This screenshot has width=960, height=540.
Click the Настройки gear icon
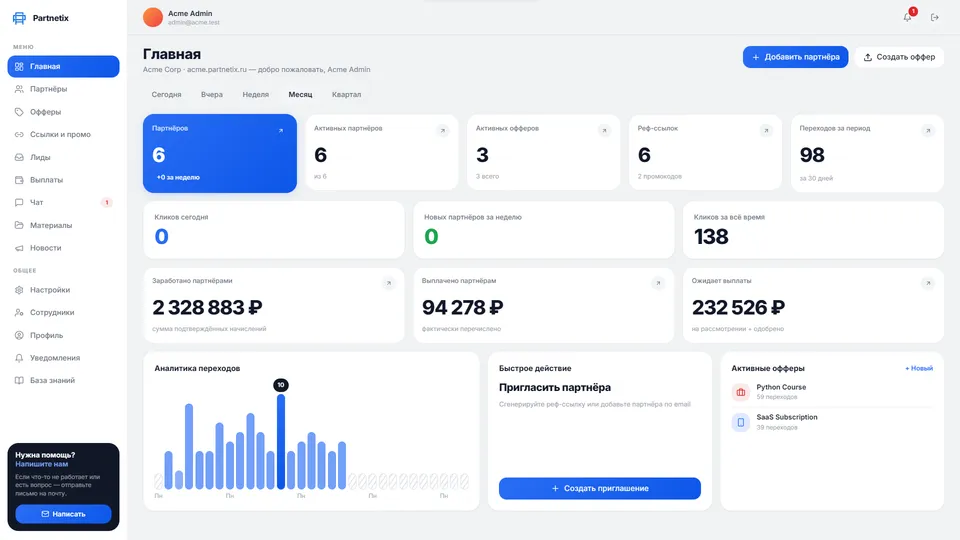[x=19, y=290]
